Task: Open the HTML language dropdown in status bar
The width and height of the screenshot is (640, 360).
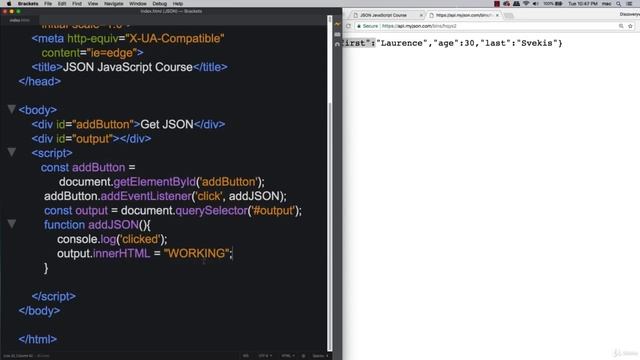Action: coord(288,356)
